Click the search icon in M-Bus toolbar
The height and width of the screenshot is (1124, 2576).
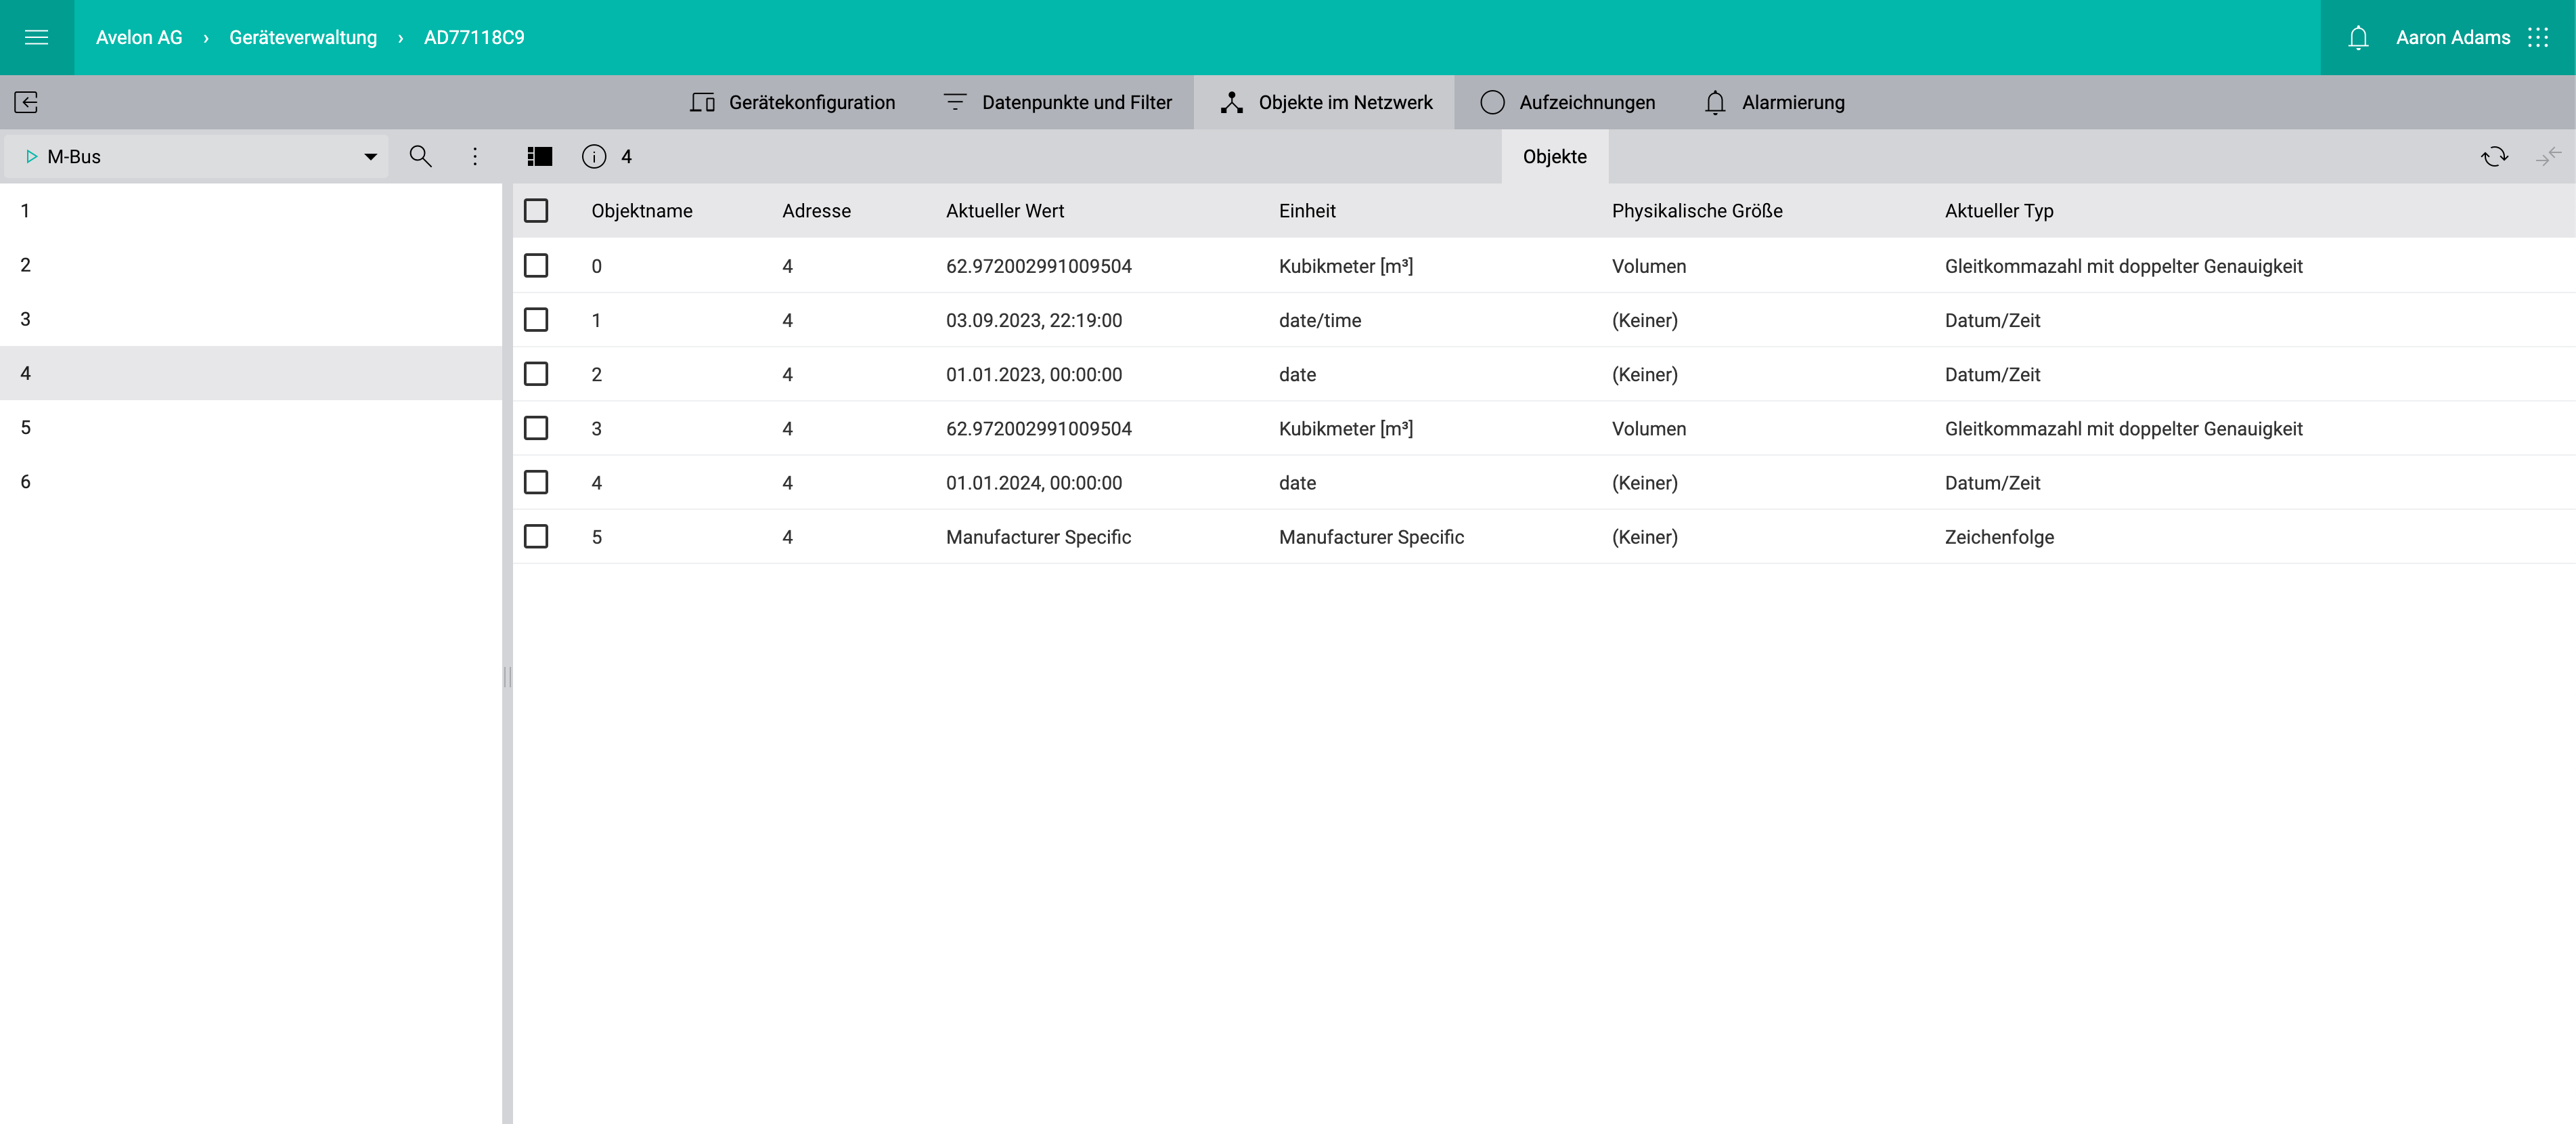[x=419, y=156]
